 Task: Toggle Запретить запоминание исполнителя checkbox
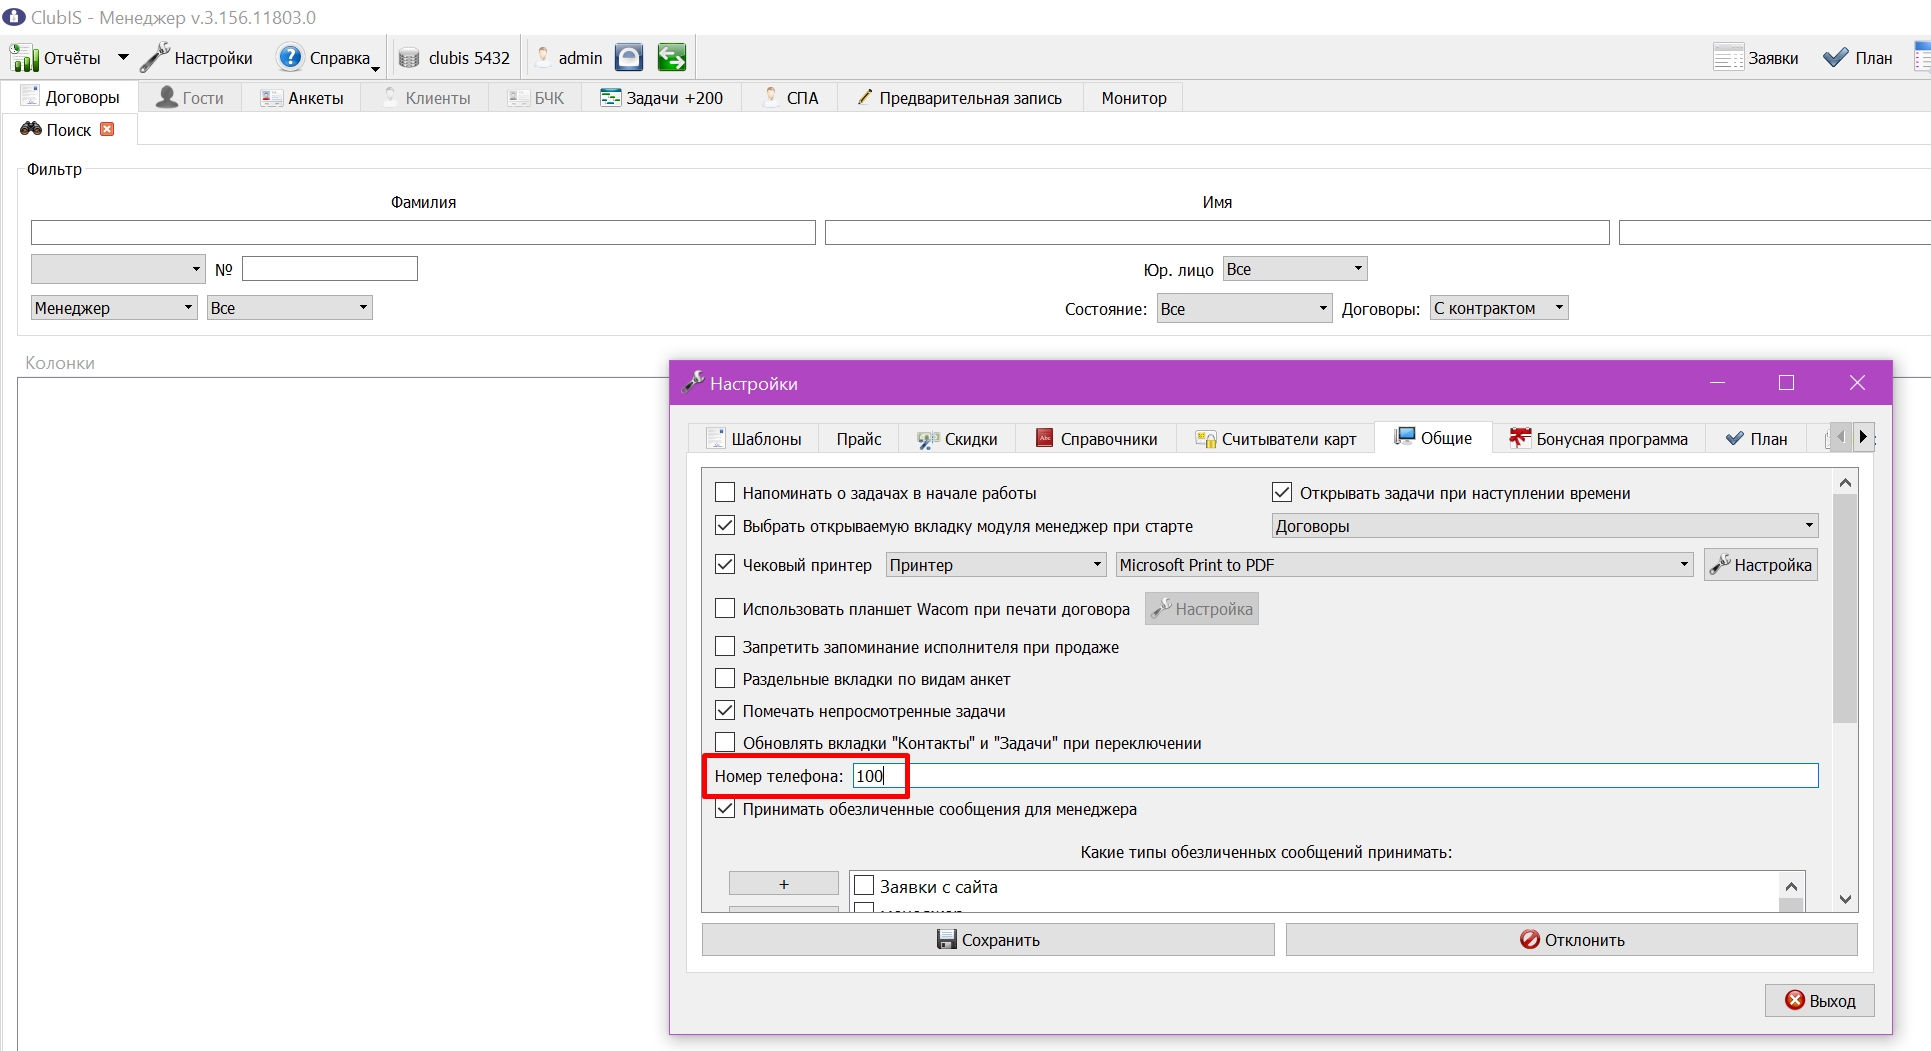[x=726, y=647]
